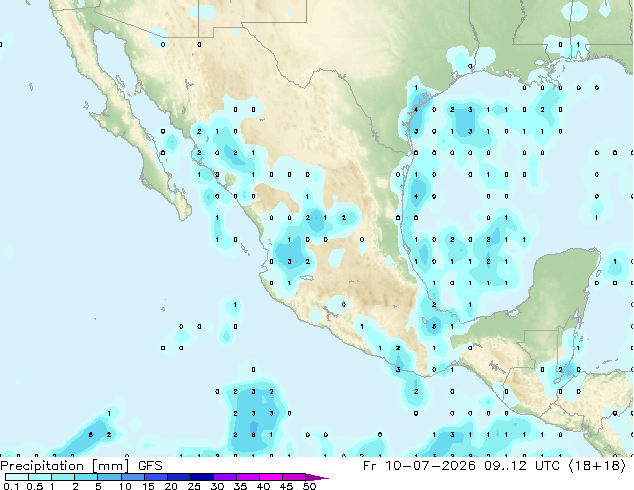Click the "30" legend value
The height and width of the screenshot is (490, 634).
click(x=217, y=486)
